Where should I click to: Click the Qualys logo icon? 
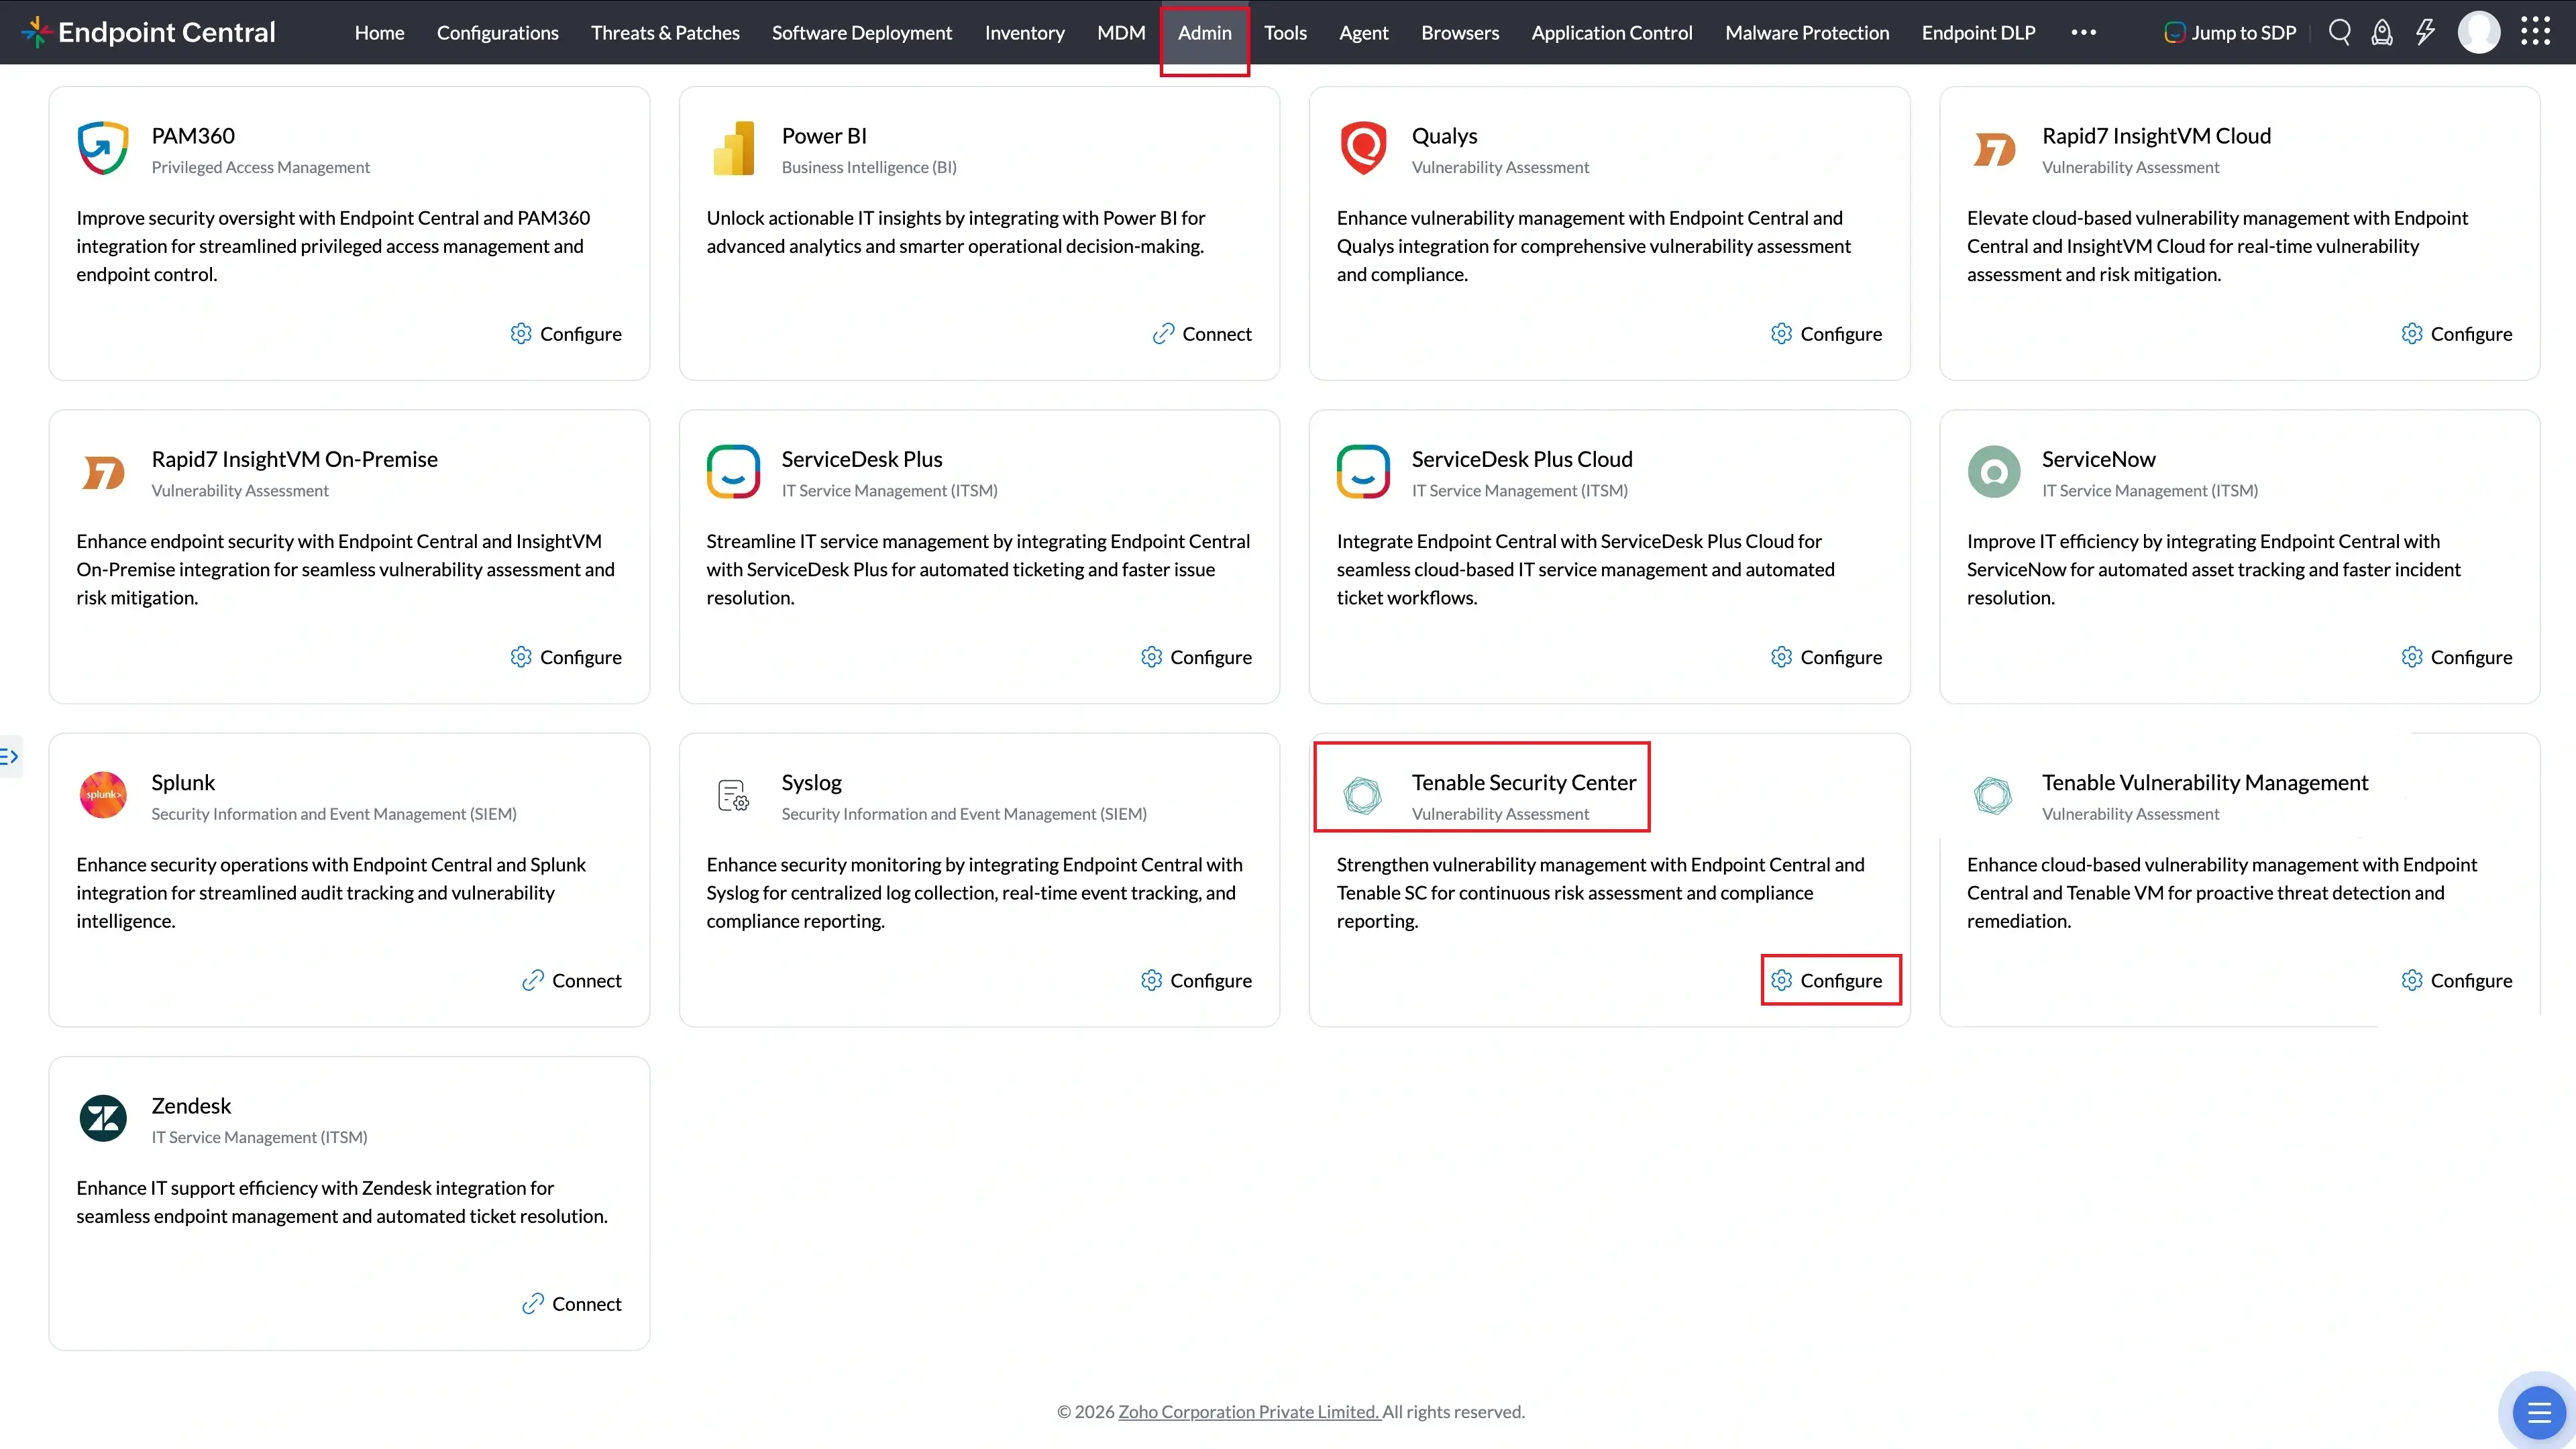click(x=1364, y=148)
